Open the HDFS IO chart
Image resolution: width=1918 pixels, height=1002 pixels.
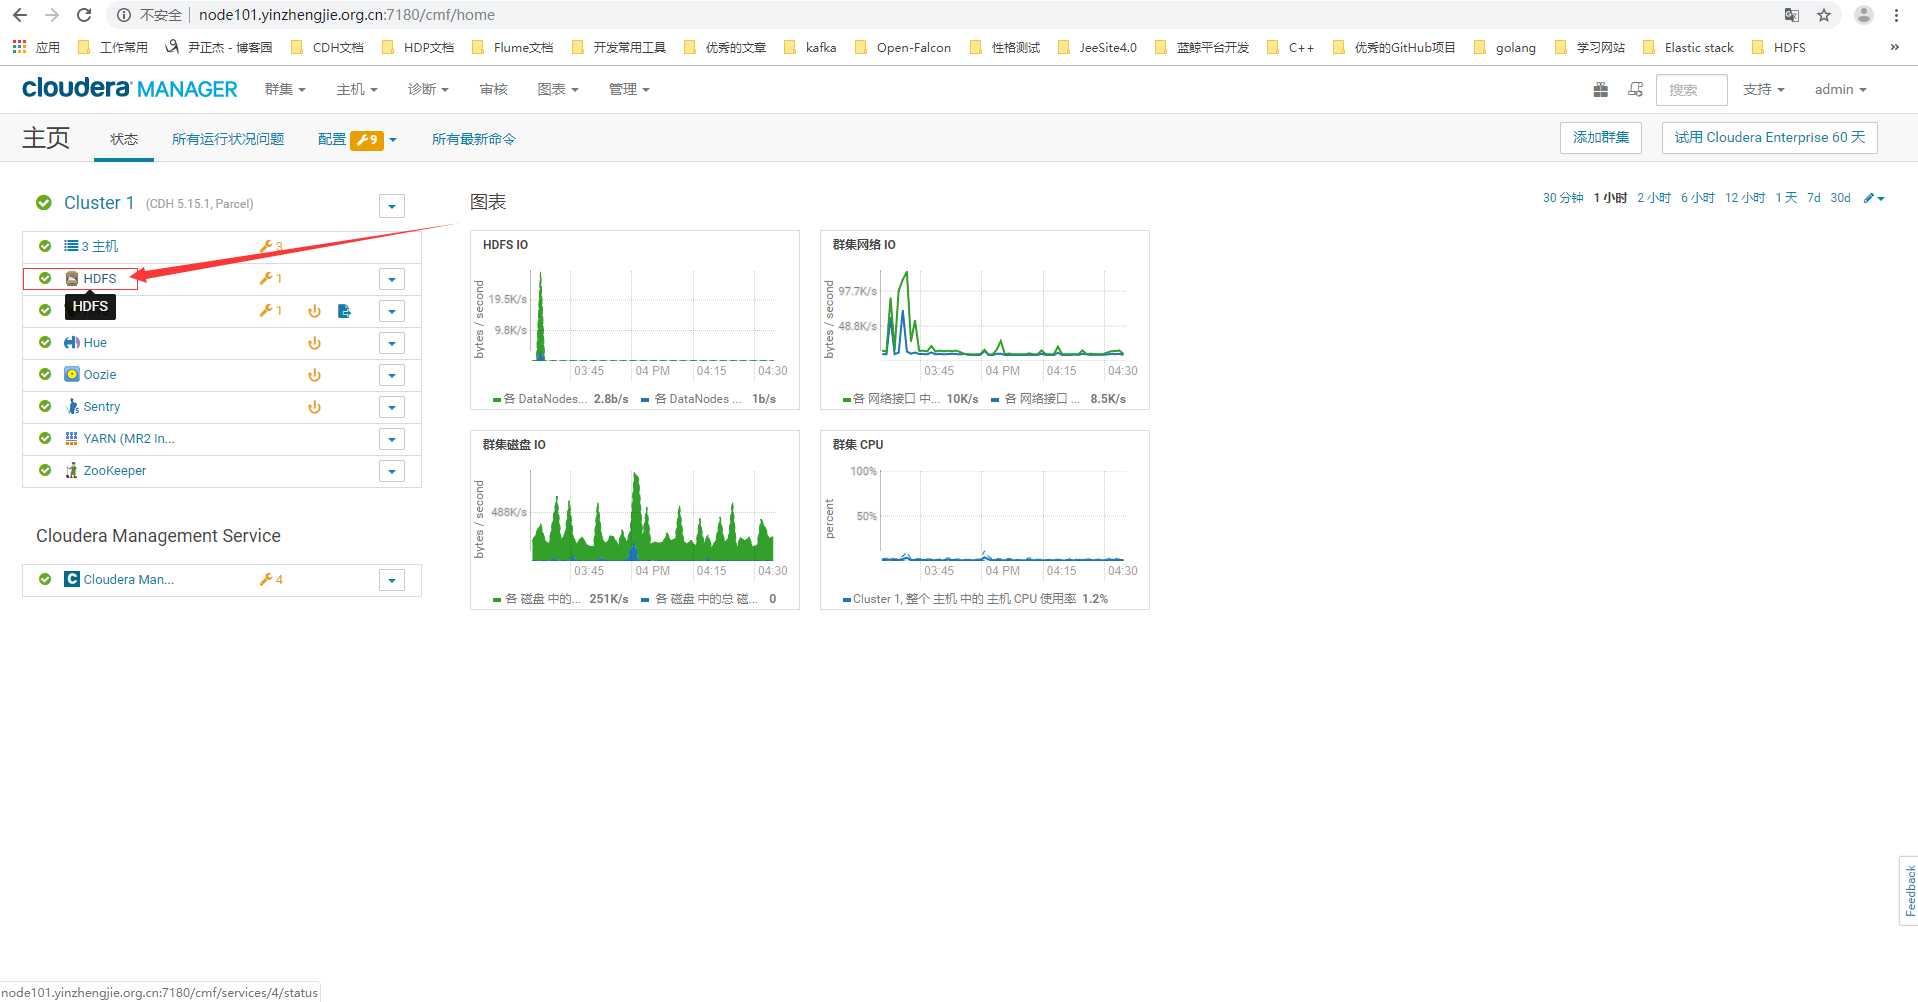click(x=635, y=320)
